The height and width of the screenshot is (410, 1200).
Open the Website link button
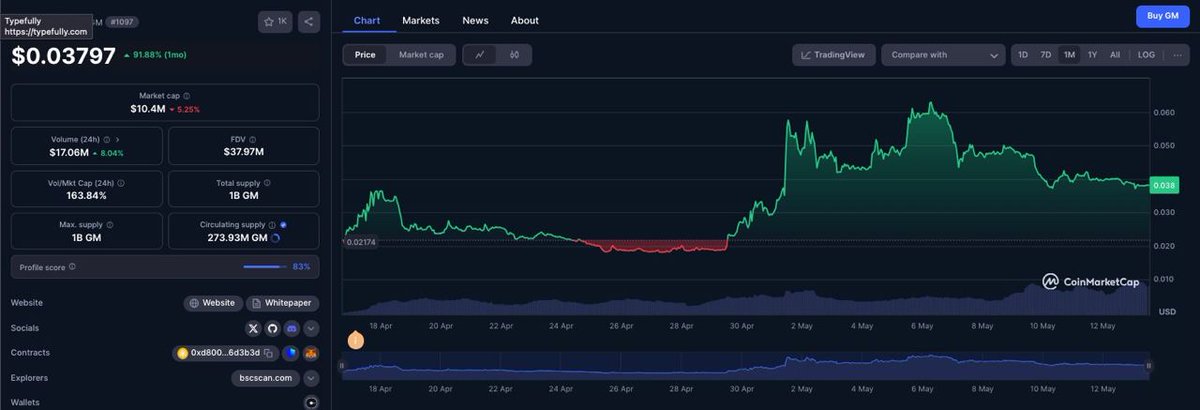pyautogui.click(x=213, y=303)
